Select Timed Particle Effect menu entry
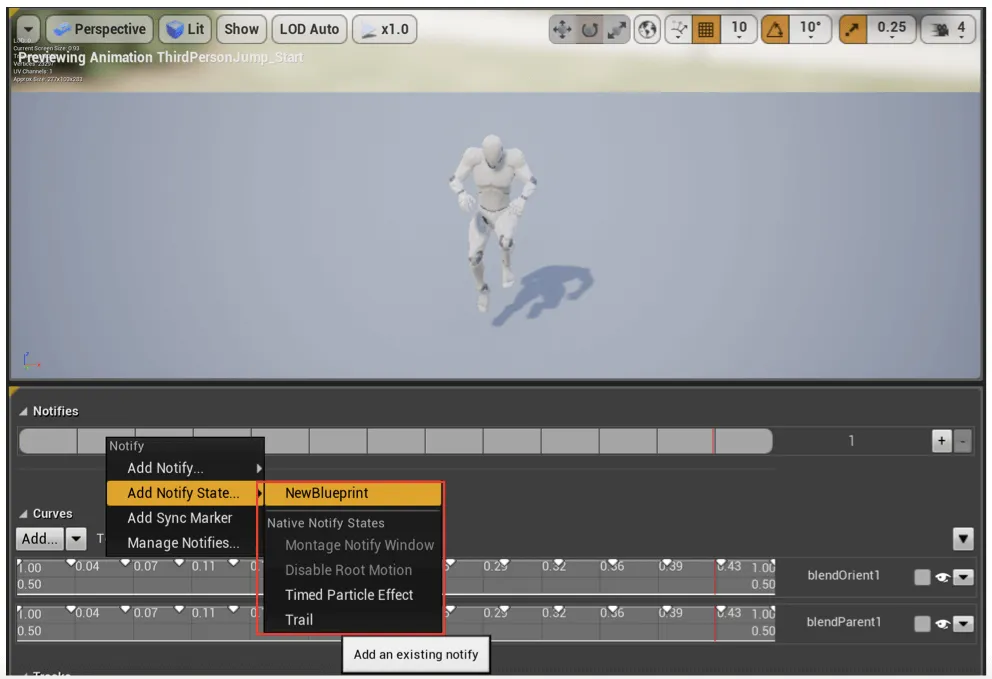Screen dimensions: 992x679 coord(349,595)
